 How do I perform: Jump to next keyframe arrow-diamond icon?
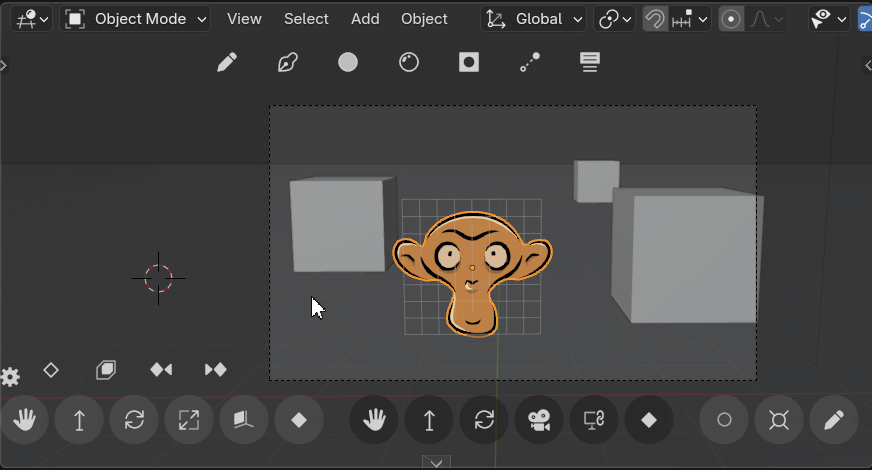[216, 370]
